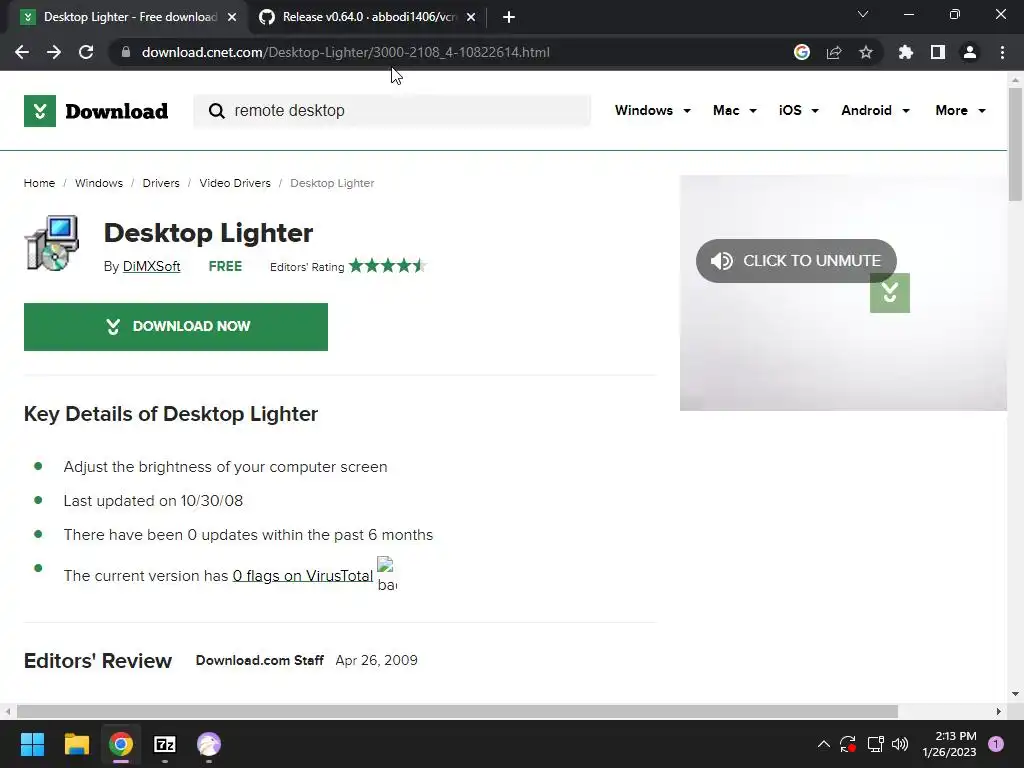Click the broken badge image after VirusTotal
The height and width of the screenshot is (768, 1024).
coord(387,573)
